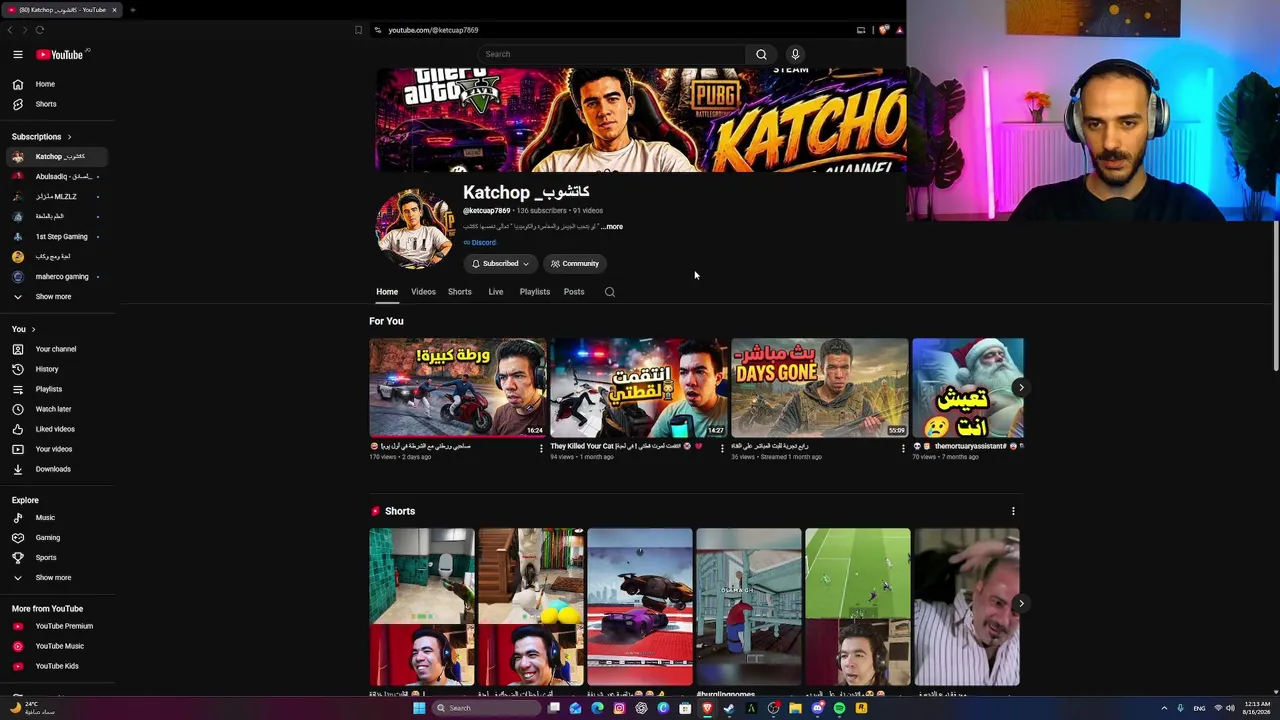Open Liked videos
This screenshot has height=720, width=1280.
pos(57,429)
